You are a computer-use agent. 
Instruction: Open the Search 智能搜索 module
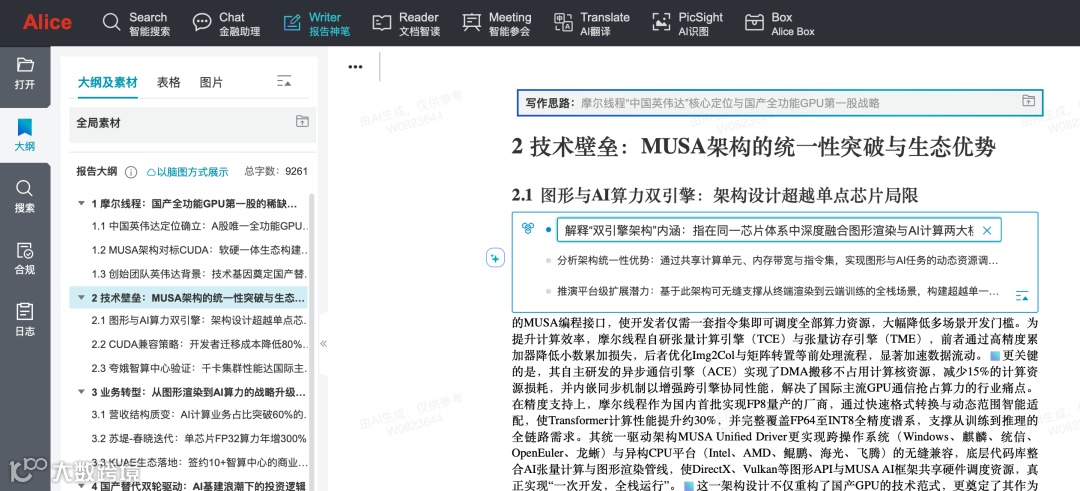coord(136,23)
